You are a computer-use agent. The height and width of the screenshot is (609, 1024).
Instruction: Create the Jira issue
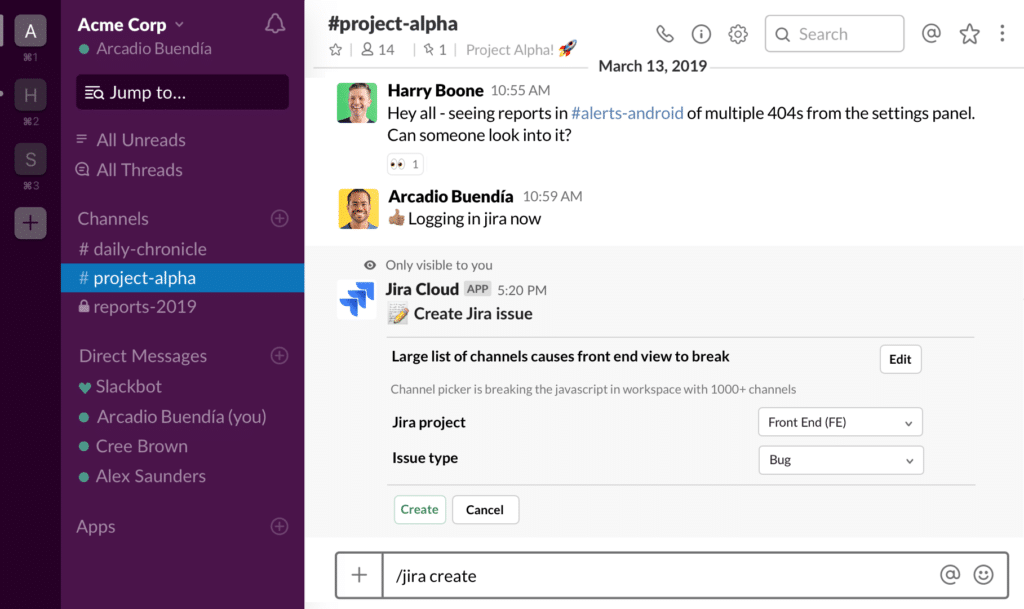(419, 509)
